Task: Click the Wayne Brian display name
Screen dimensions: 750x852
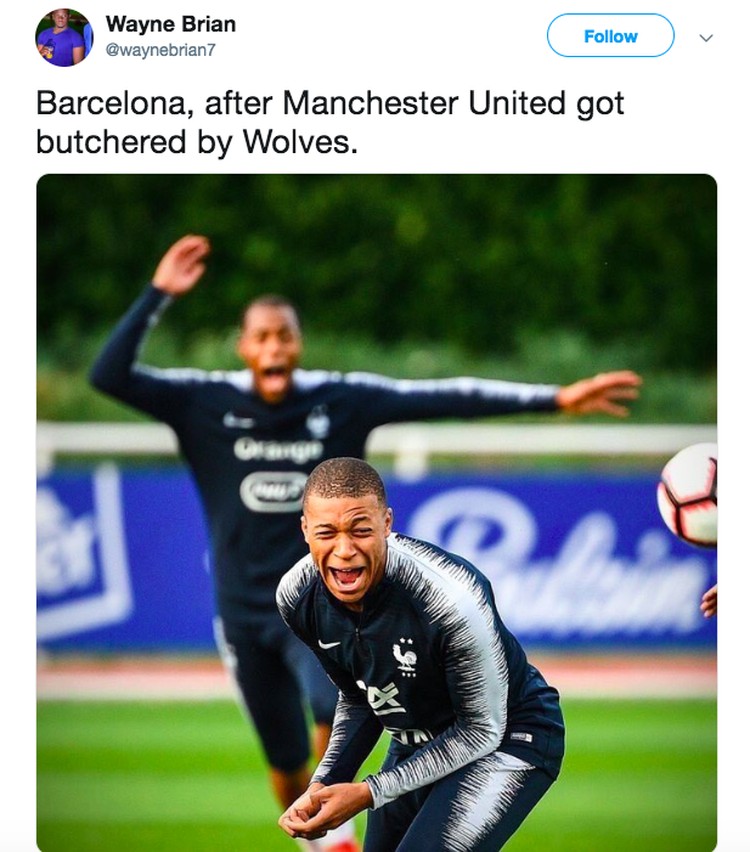Action: 171,24
